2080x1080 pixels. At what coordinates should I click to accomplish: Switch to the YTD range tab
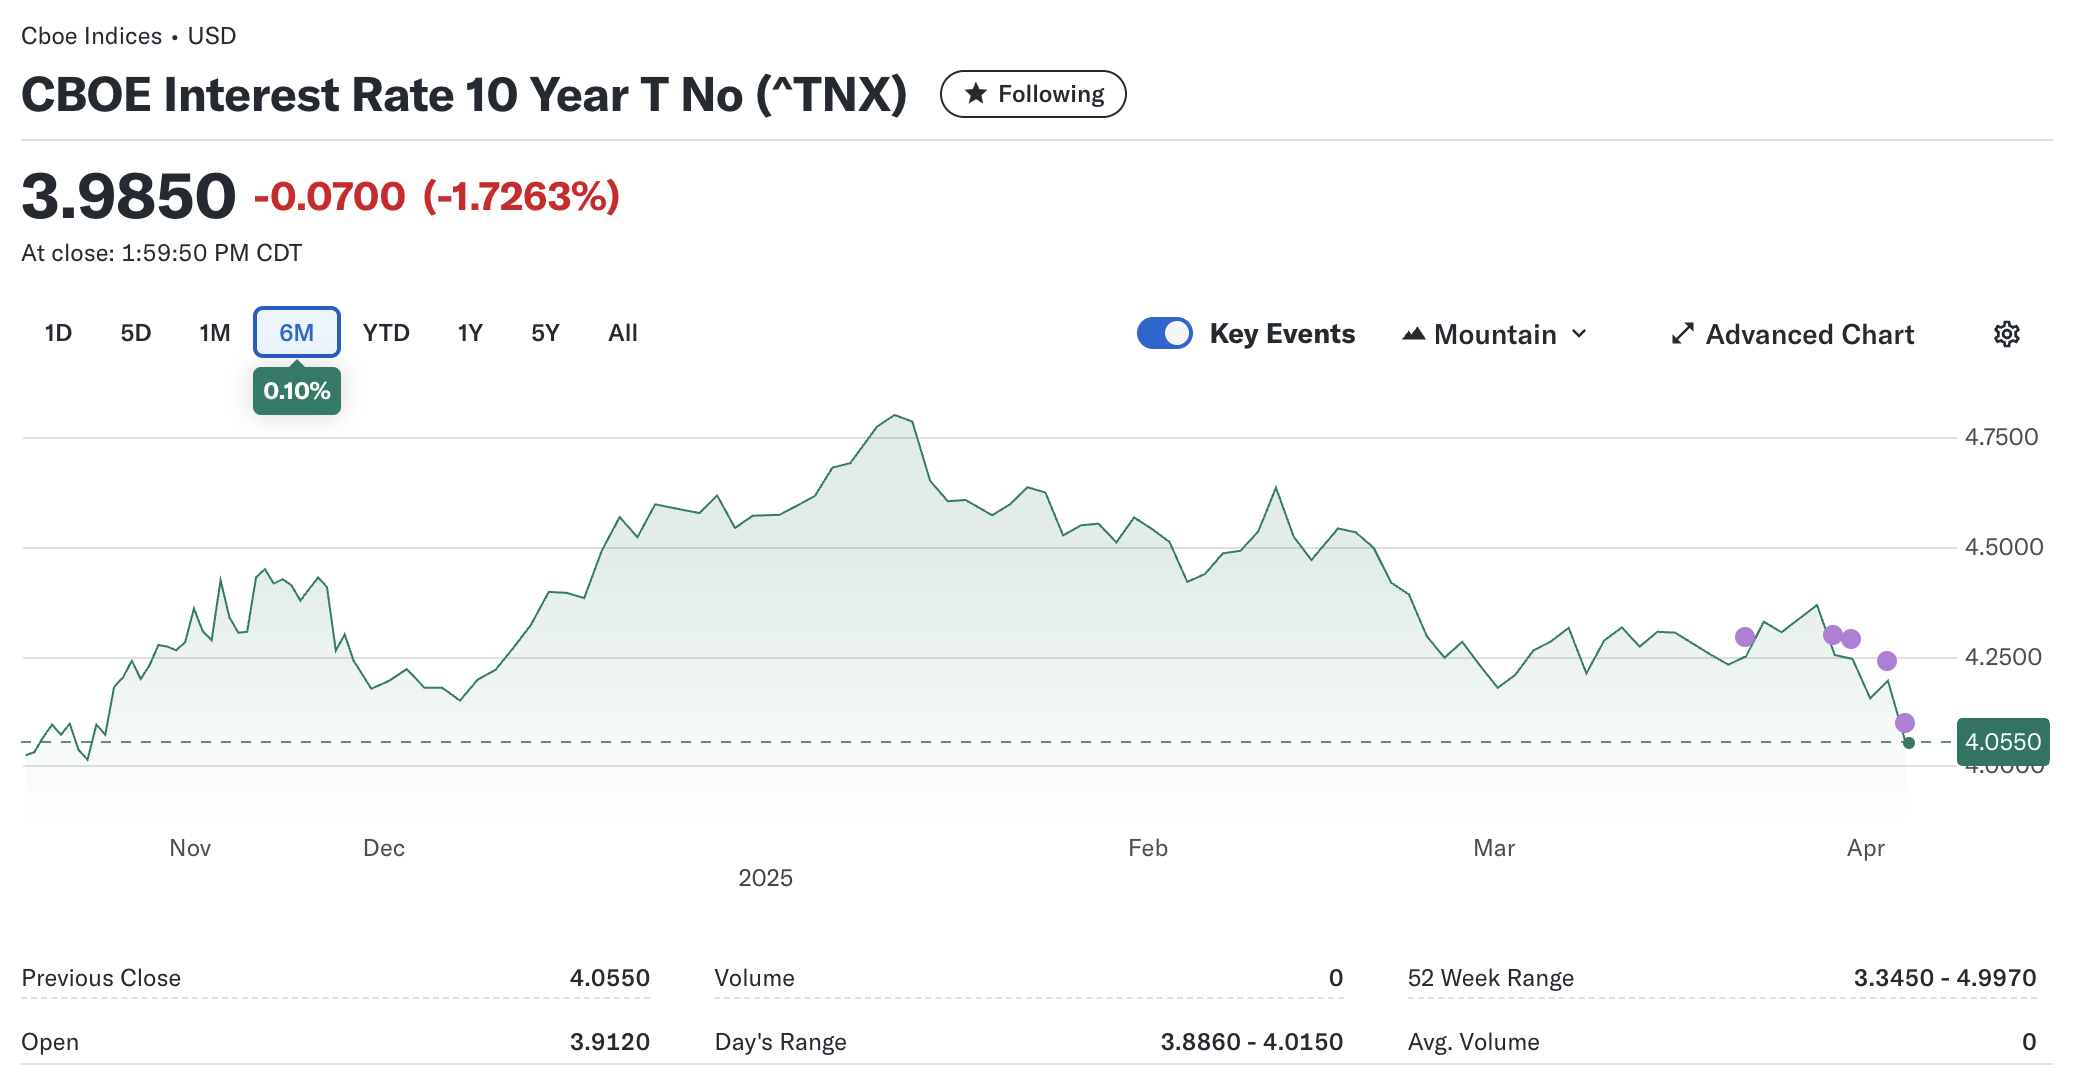386,333
